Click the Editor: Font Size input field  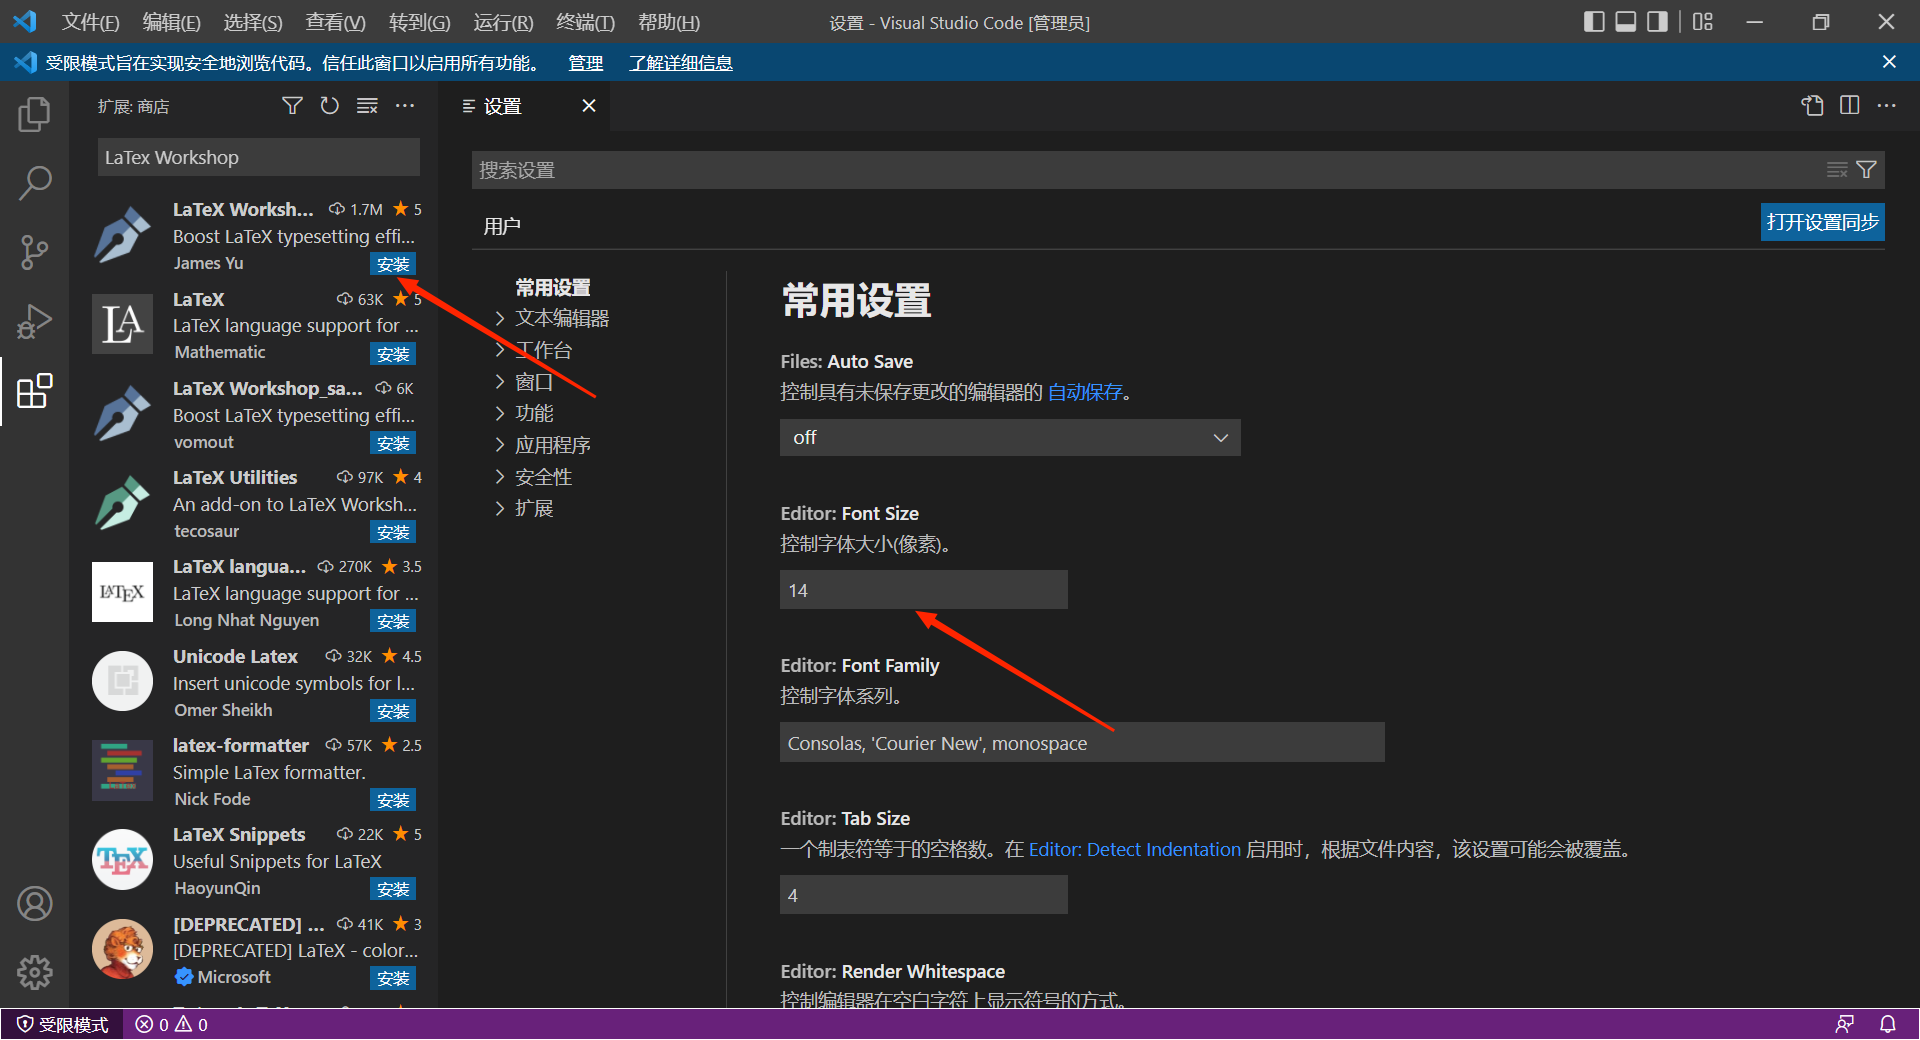(922, 589)
